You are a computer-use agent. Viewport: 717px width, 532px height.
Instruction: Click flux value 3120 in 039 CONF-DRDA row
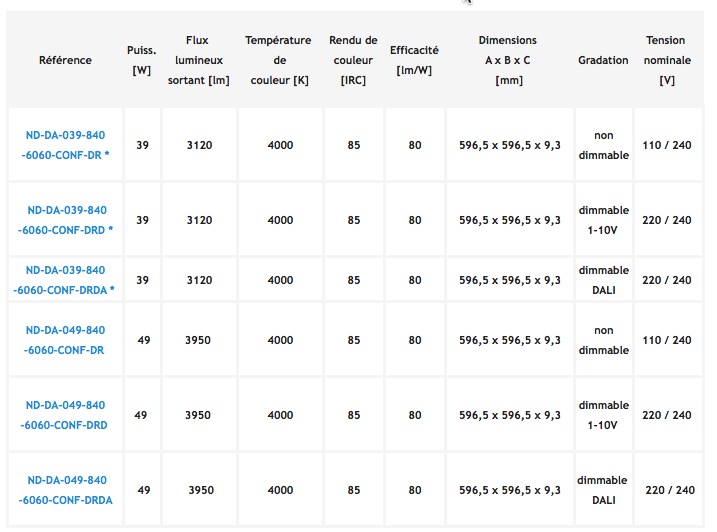[199, 280]
